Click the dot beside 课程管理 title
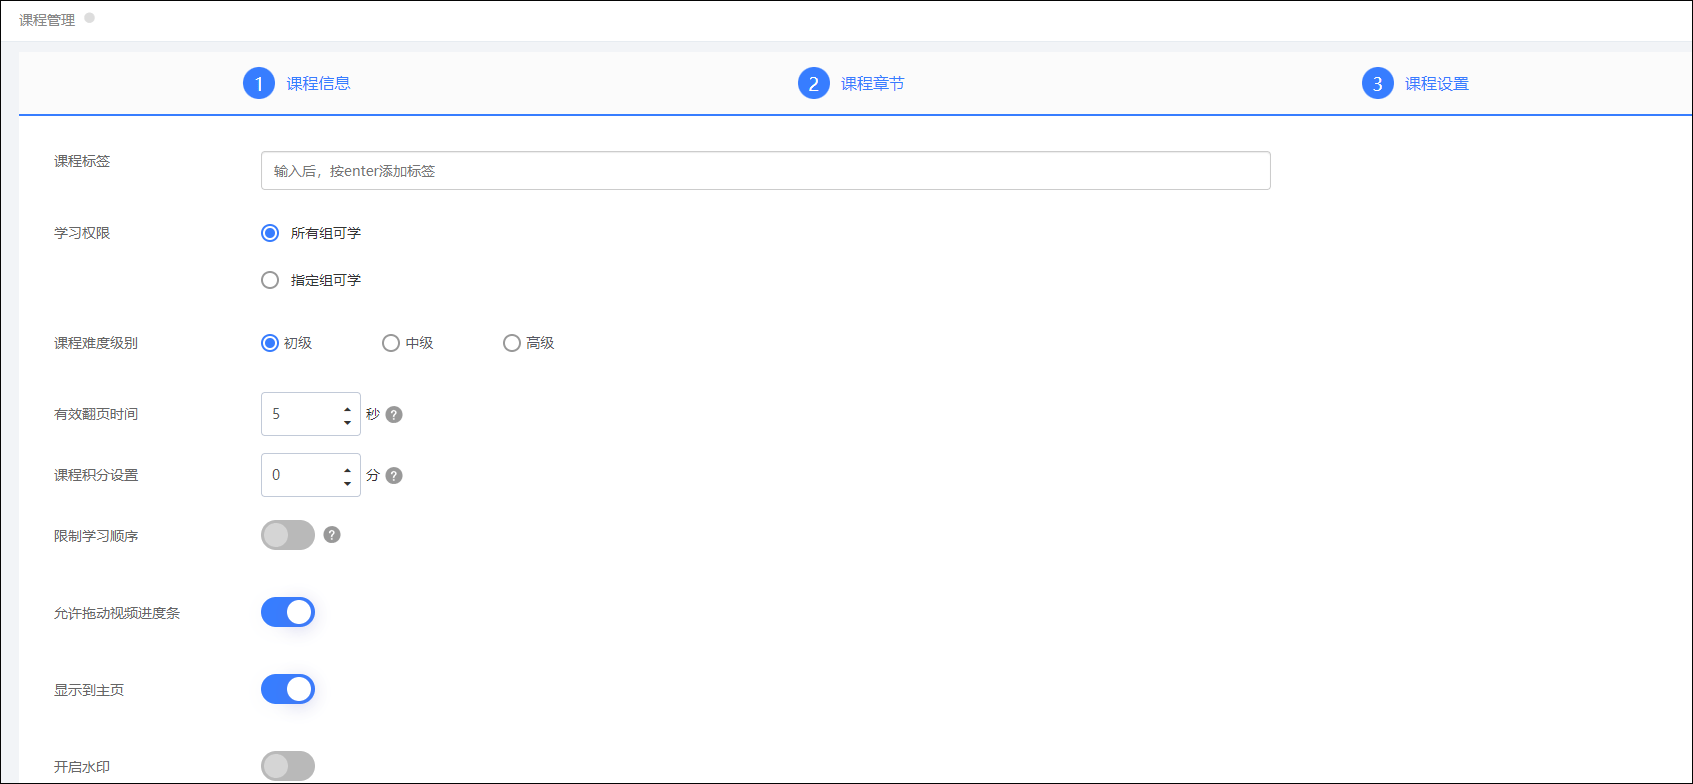The height and width of the screenshot is (784, 1693). pyautogui.click(x=89, y=18)
